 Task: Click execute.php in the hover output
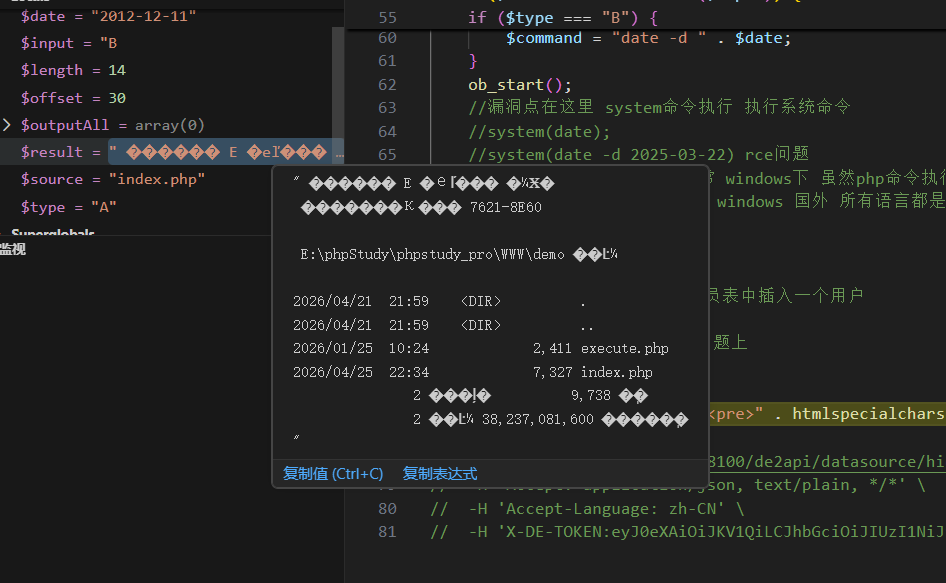click(624, 349)
